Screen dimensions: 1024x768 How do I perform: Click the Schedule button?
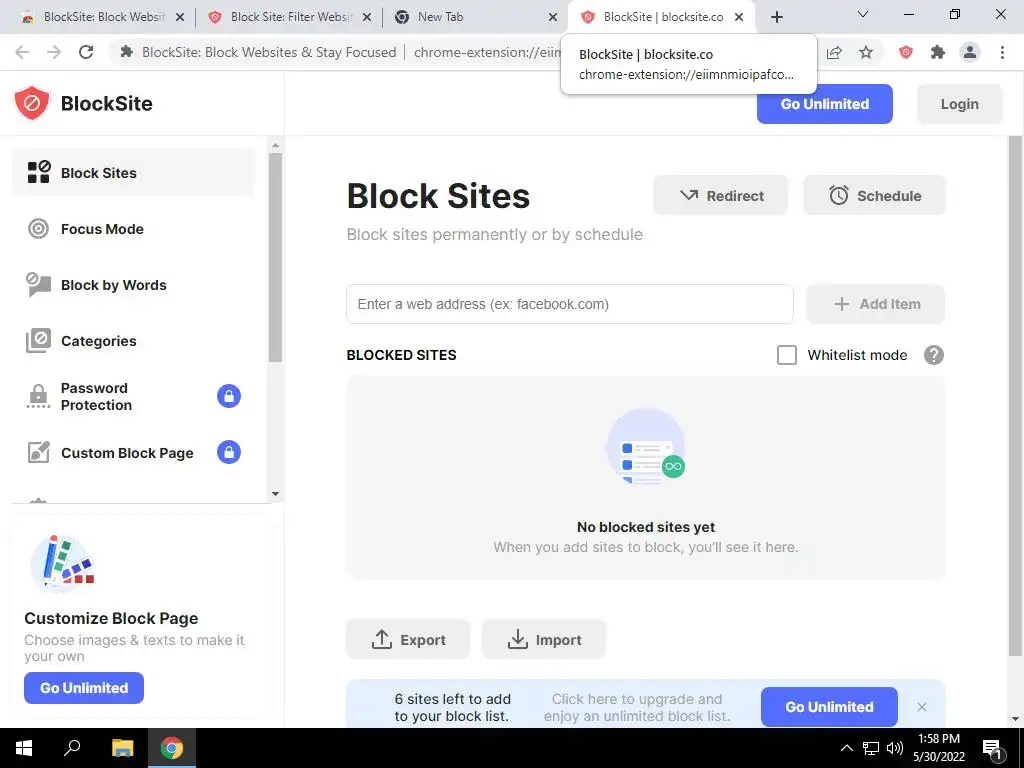pyautogui.click(x=874, y=195)
